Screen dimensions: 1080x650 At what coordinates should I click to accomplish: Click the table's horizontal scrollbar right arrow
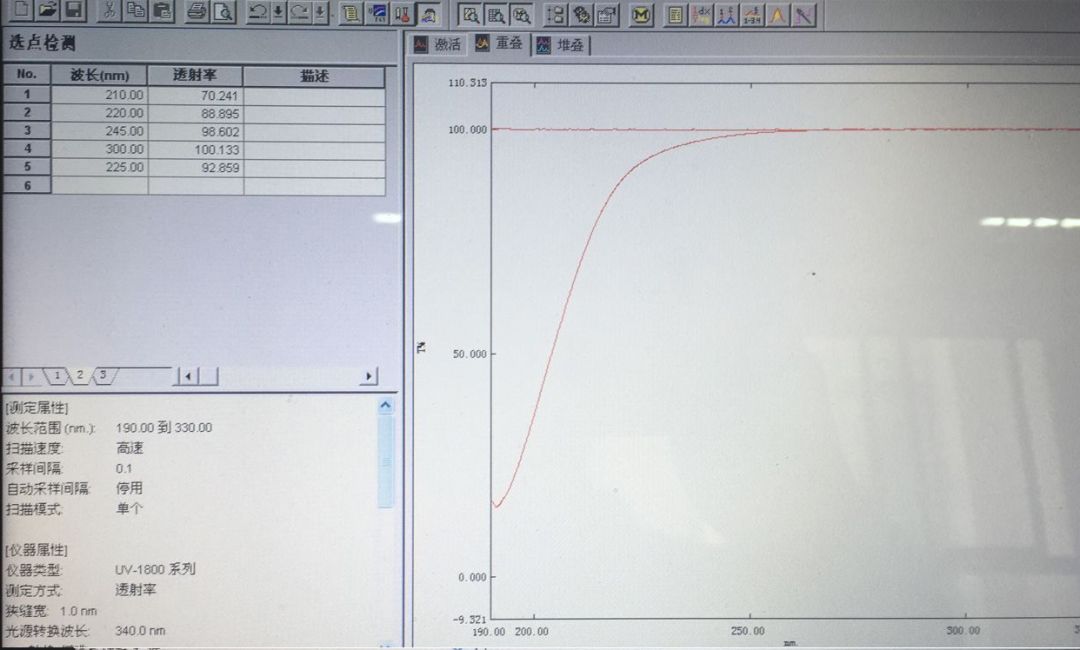(x=369, y=376)
